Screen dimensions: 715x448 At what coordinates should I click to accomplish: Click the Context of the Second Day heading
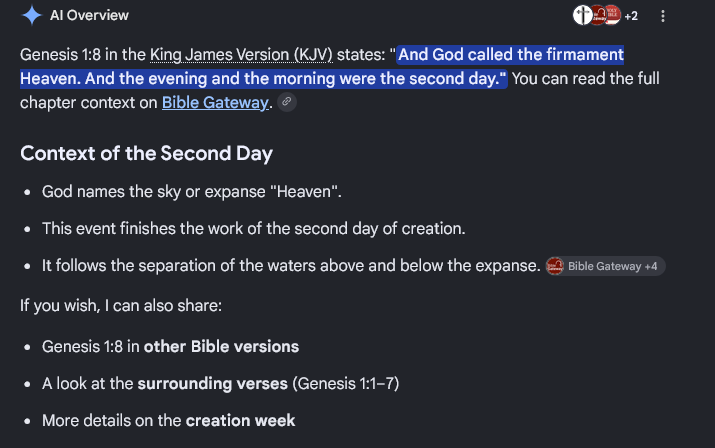pos(146,153)
